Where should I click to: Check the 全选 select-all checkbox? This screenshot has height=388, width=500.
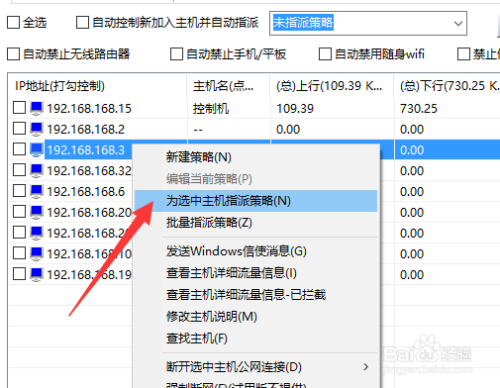pos(13,23)
